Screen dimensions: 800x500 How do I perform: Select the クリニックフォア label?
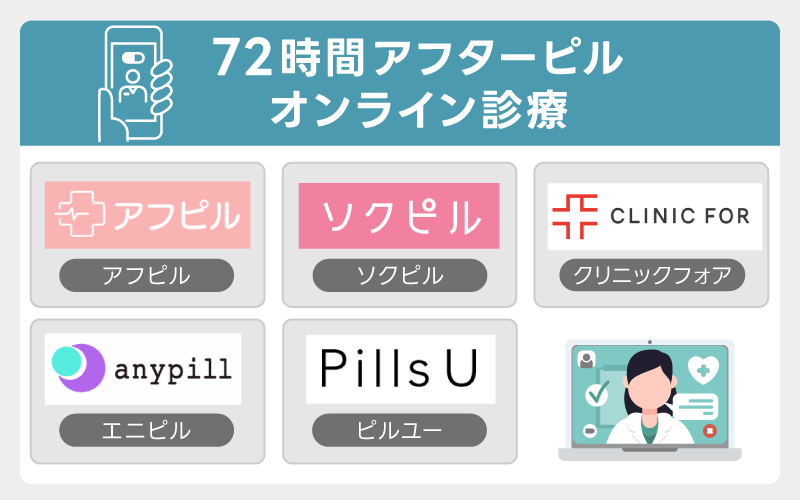pyautogui.click(x=651, y=275)
